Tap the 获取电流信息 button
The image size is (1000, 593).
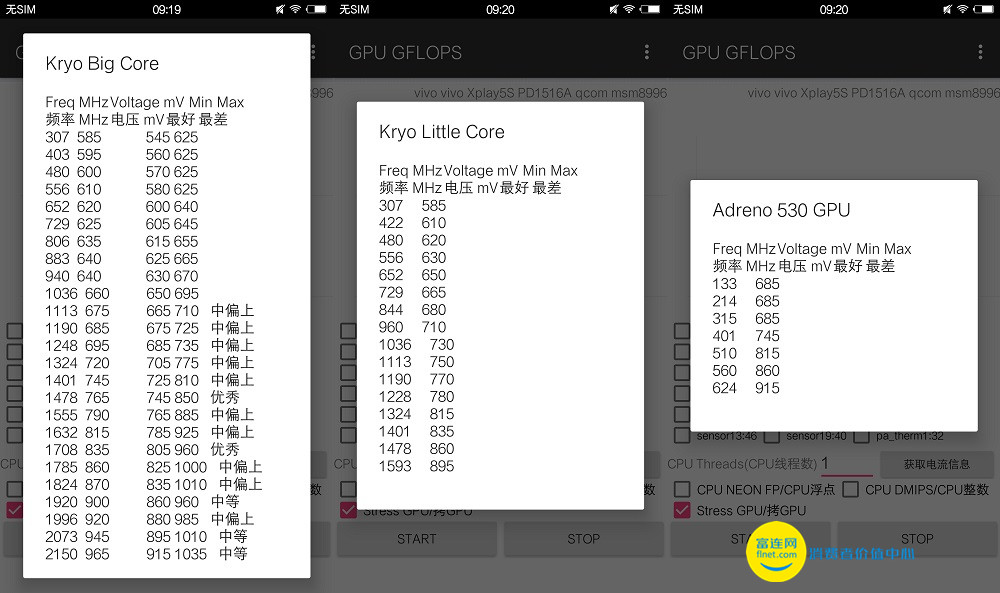click(936, 464)
